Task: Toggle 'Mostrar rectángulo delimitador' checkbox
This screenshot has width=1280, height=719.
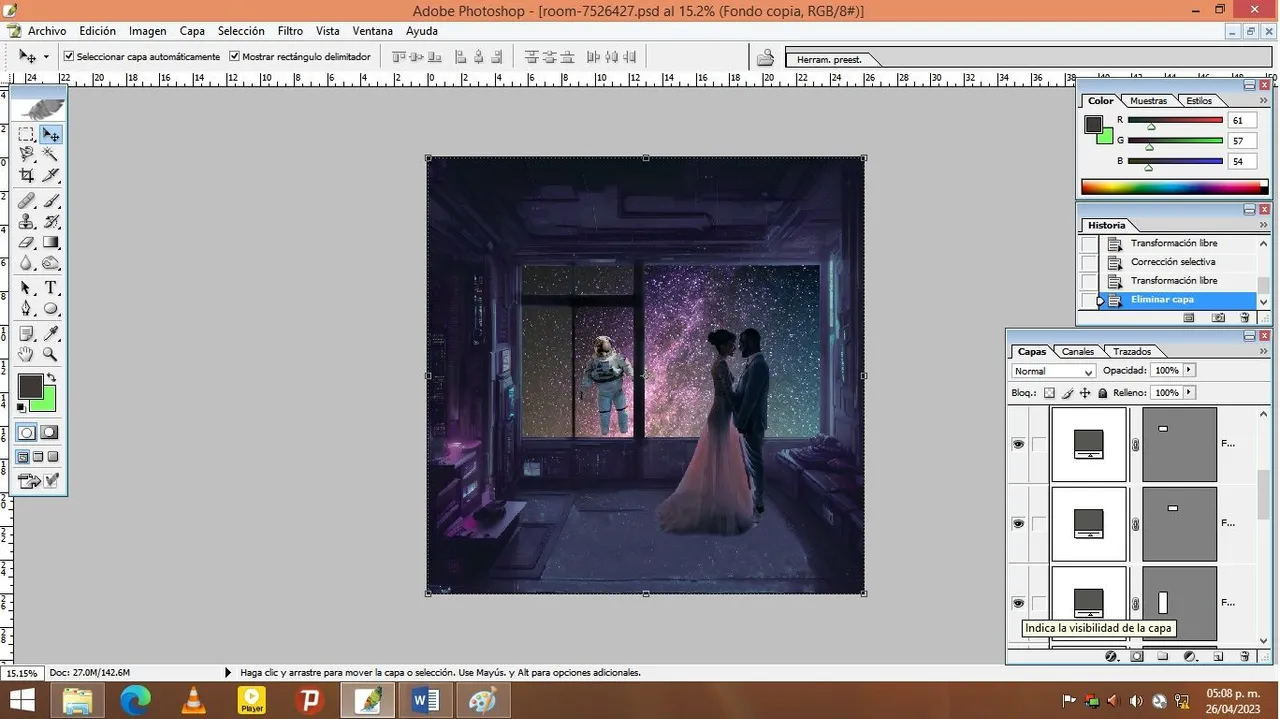Action: [235, 56]
